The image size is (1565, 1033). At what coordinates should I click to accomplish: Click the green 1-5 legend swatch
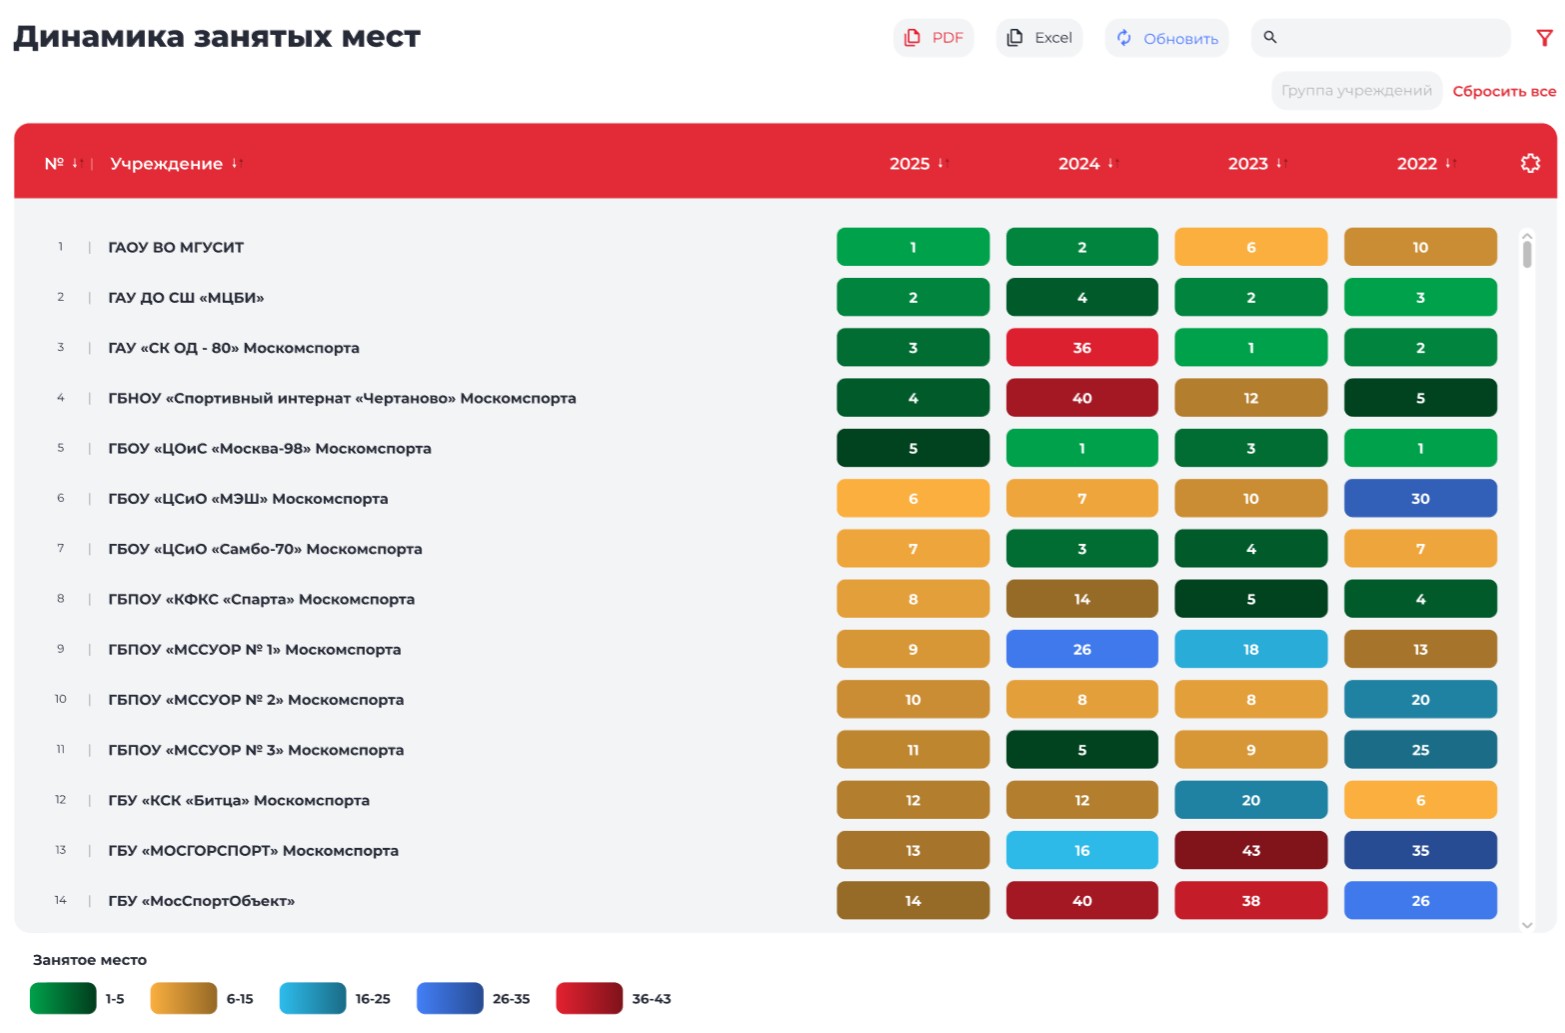[63, 998]
